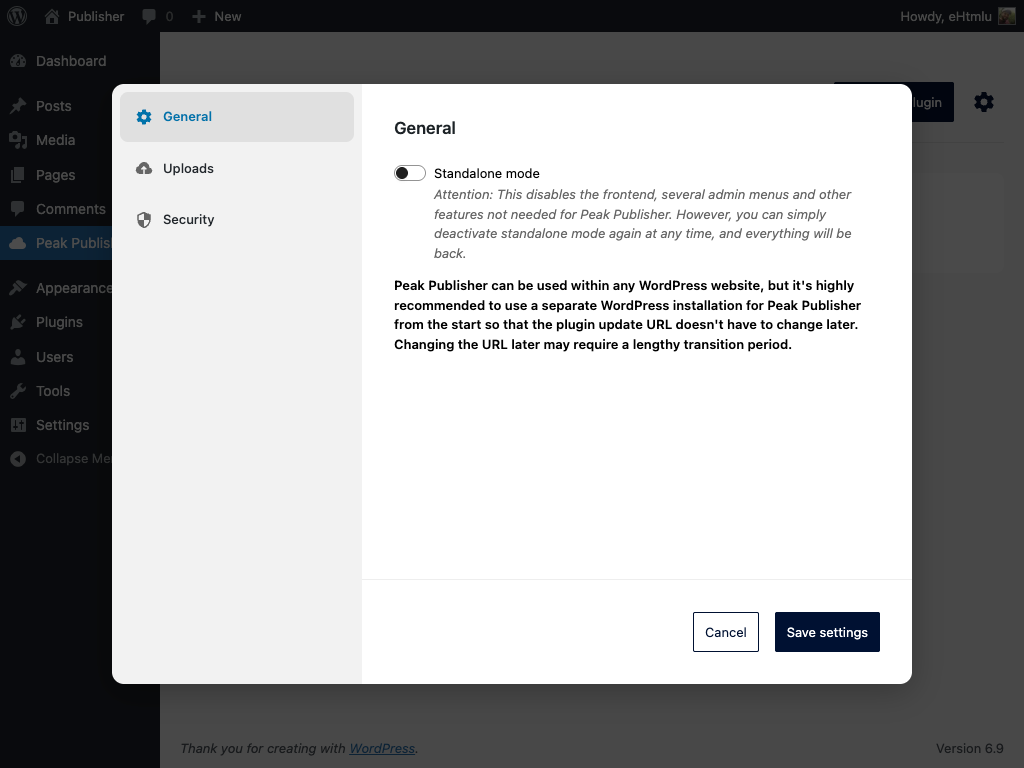Click the Posts pin icon

tap(18, 106)
